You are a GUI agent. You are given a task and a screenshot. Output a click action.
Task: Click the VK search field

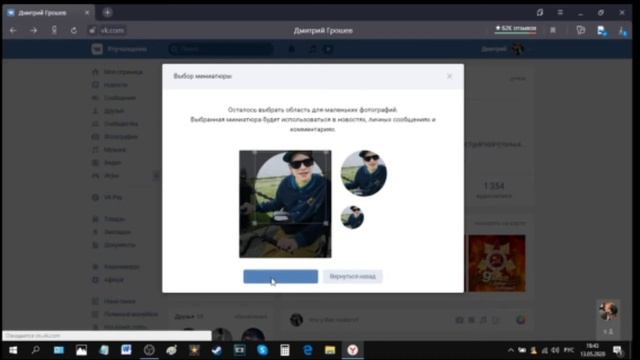[x=221, y=49]
